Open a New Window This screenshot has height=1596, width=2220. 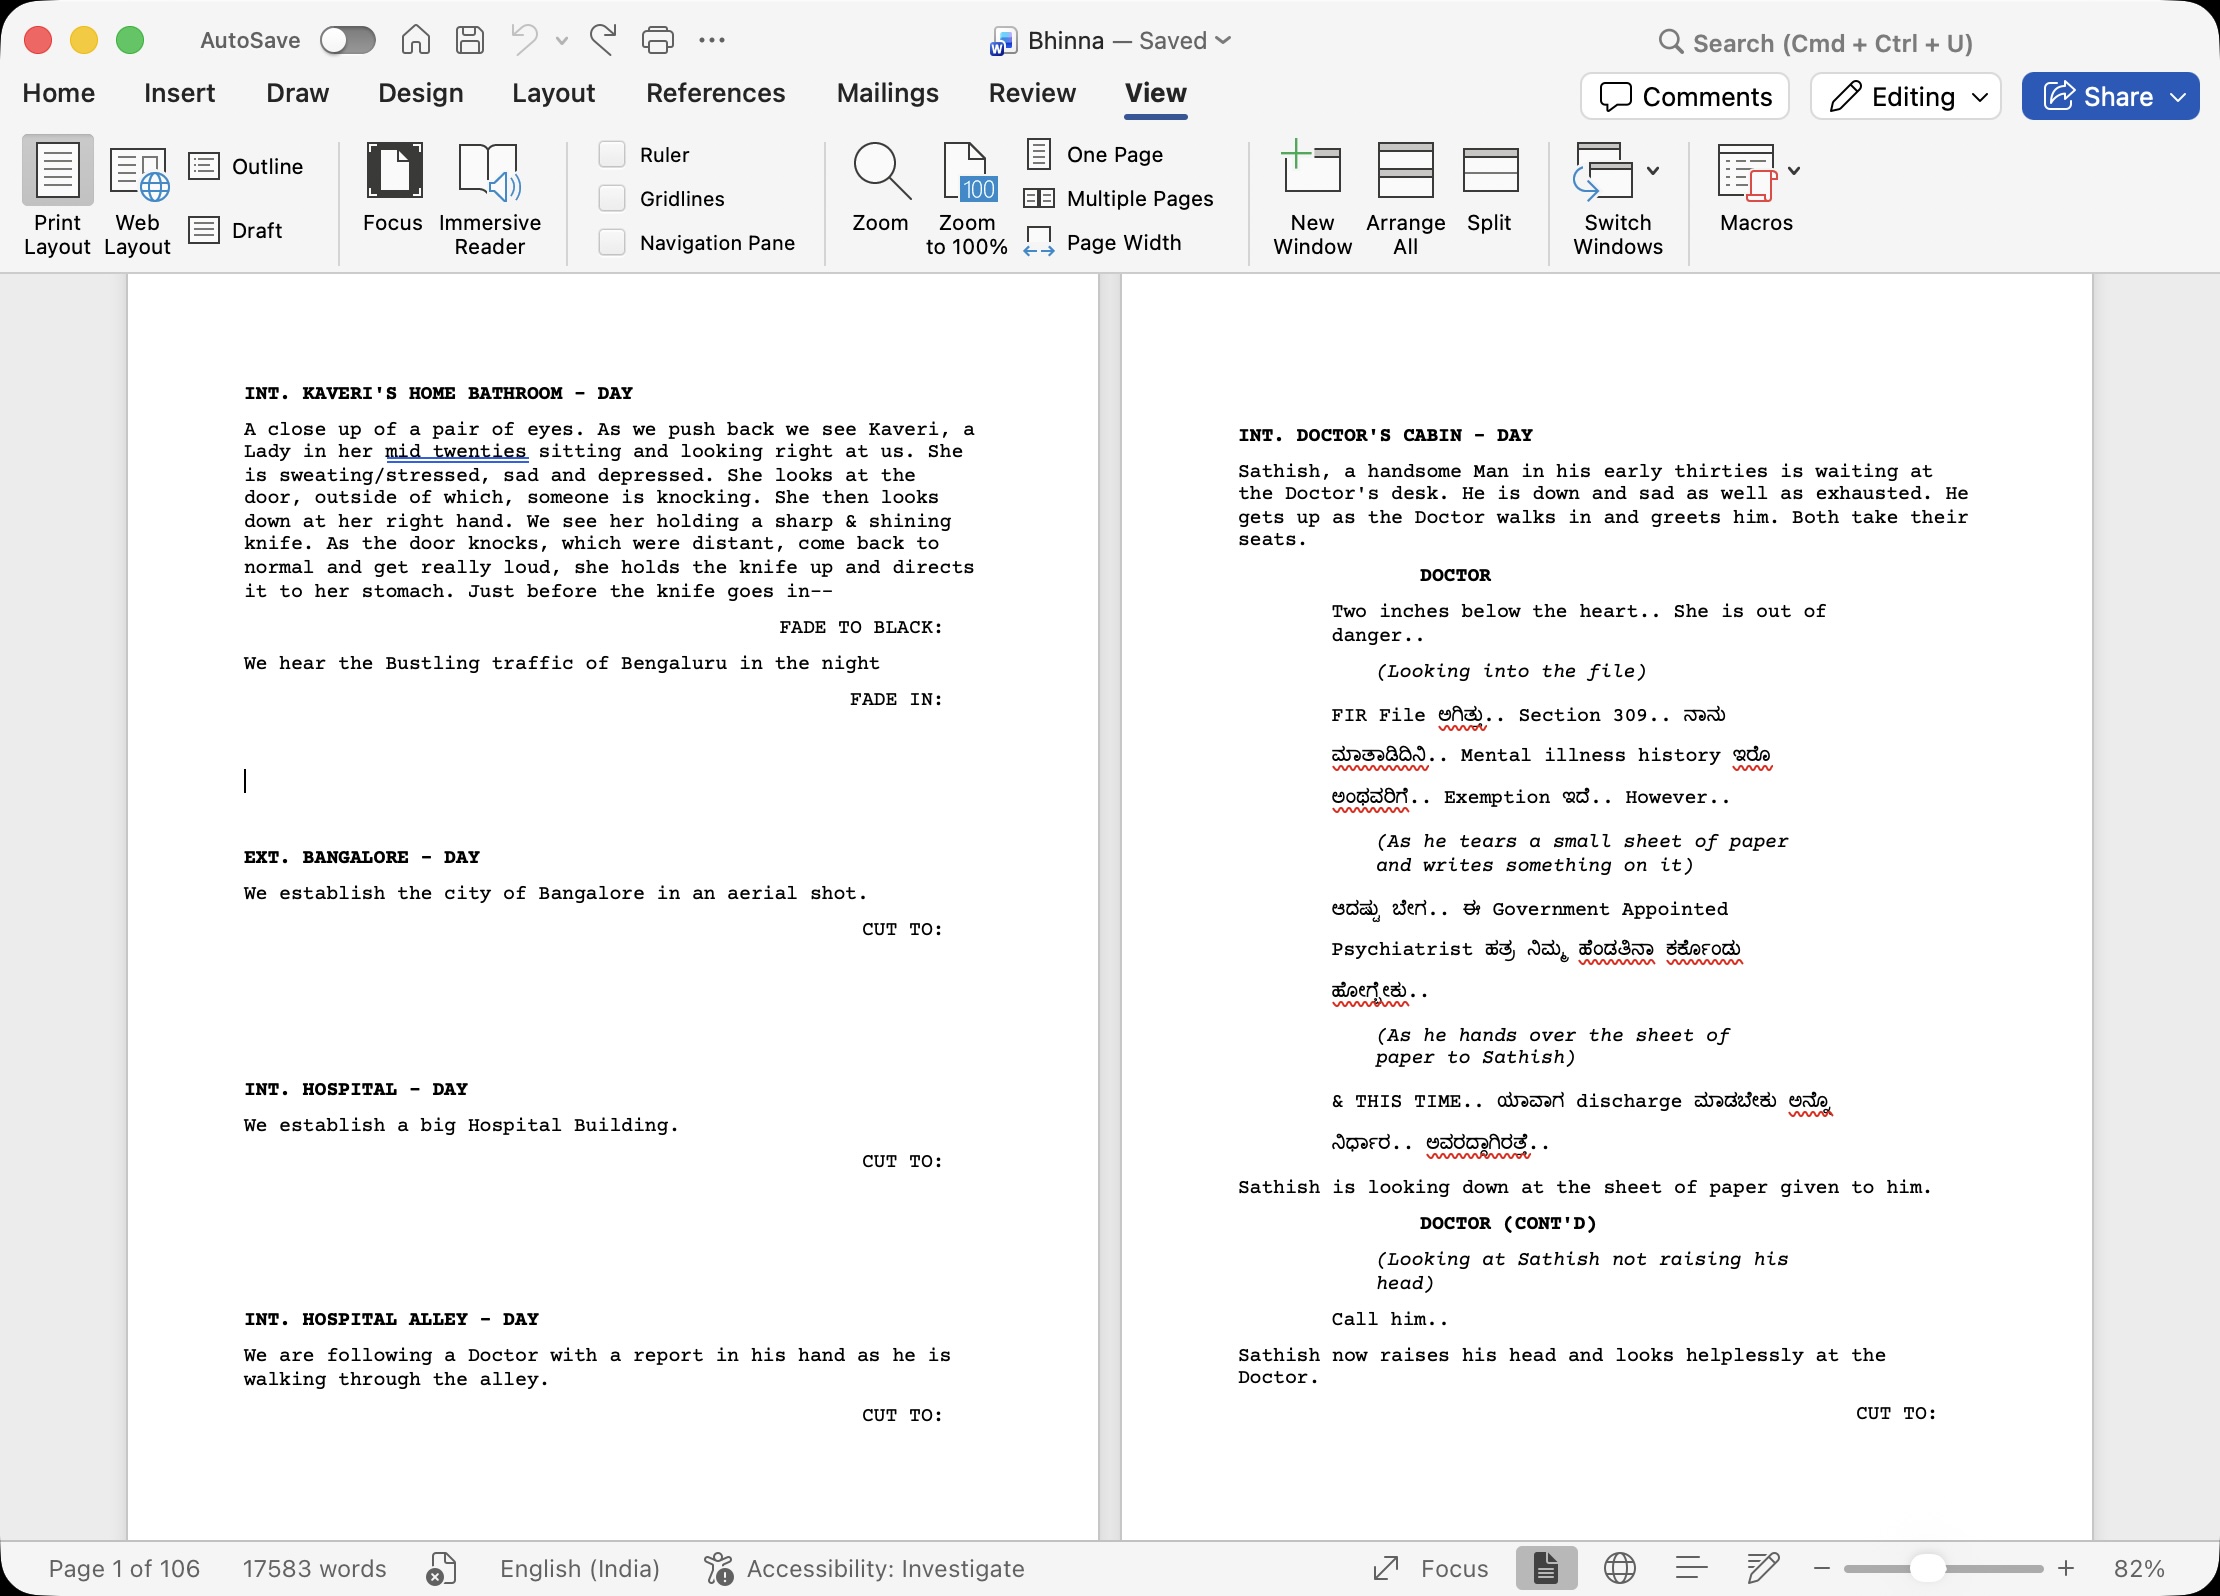[1311, 170]
